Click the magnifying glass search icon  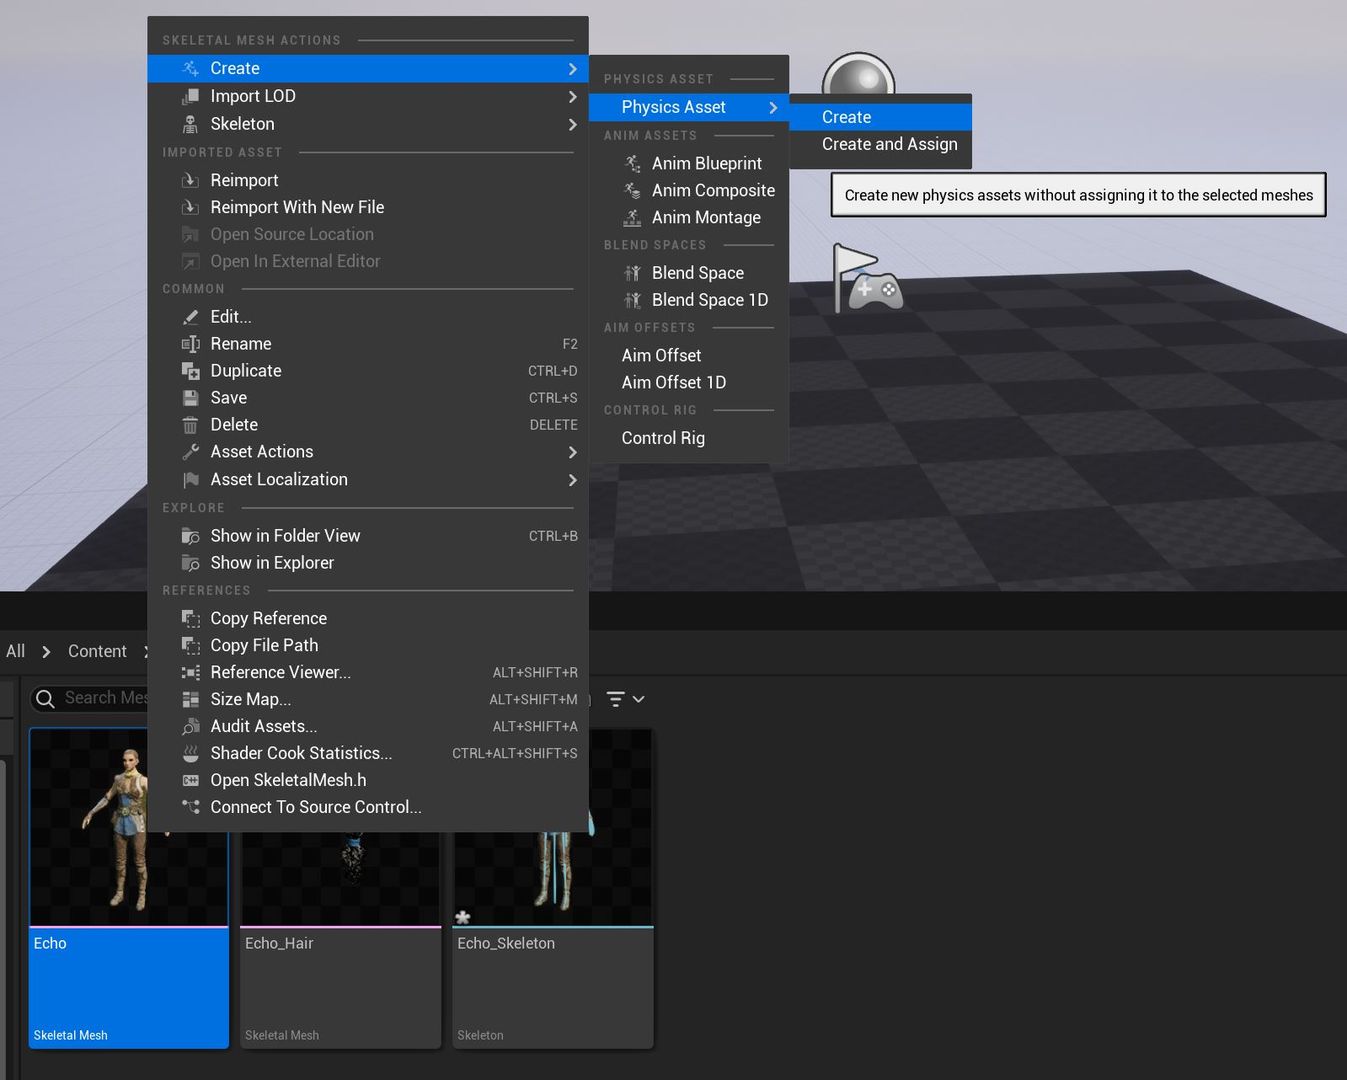point(45,698)
